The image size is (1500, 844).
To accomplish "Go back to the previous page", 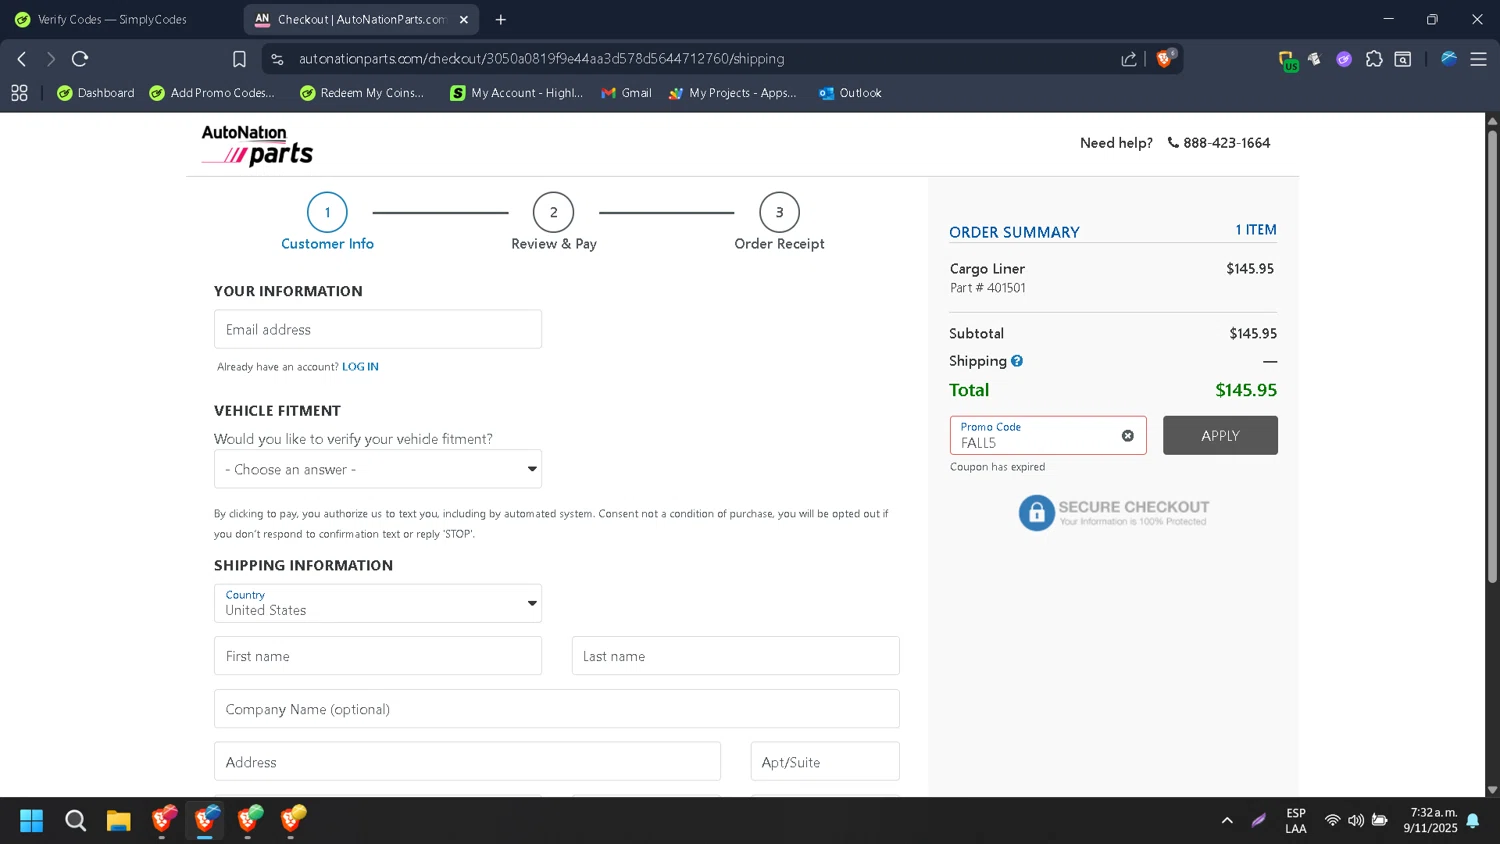I will (21, 59).
